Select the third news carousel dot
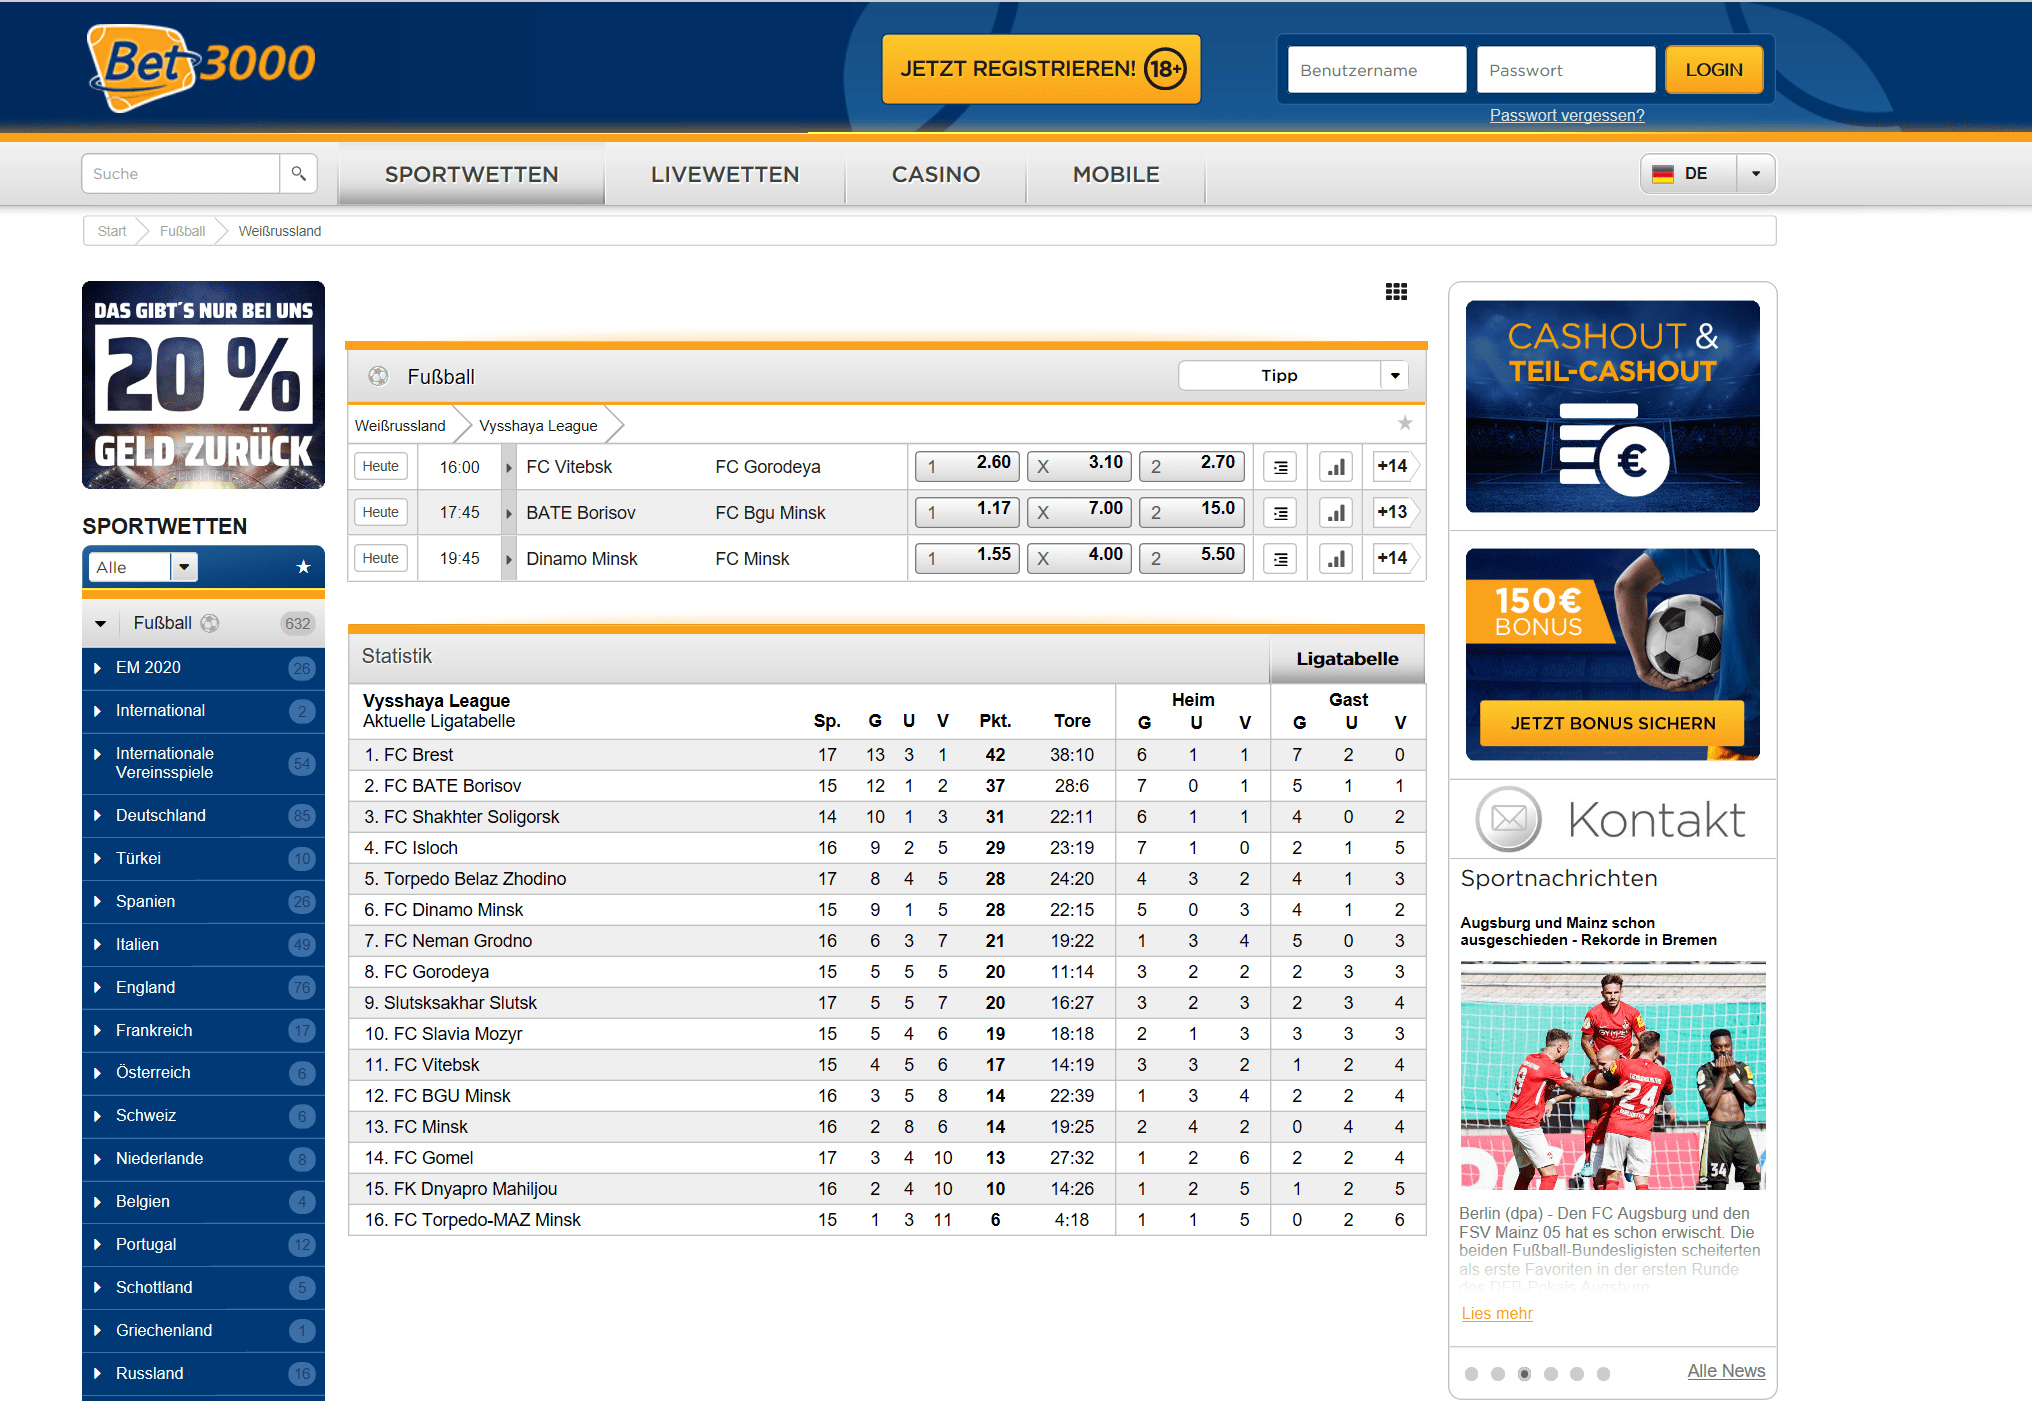Viewport: 2032px width, 1401px height. tap(1524, 1374)
